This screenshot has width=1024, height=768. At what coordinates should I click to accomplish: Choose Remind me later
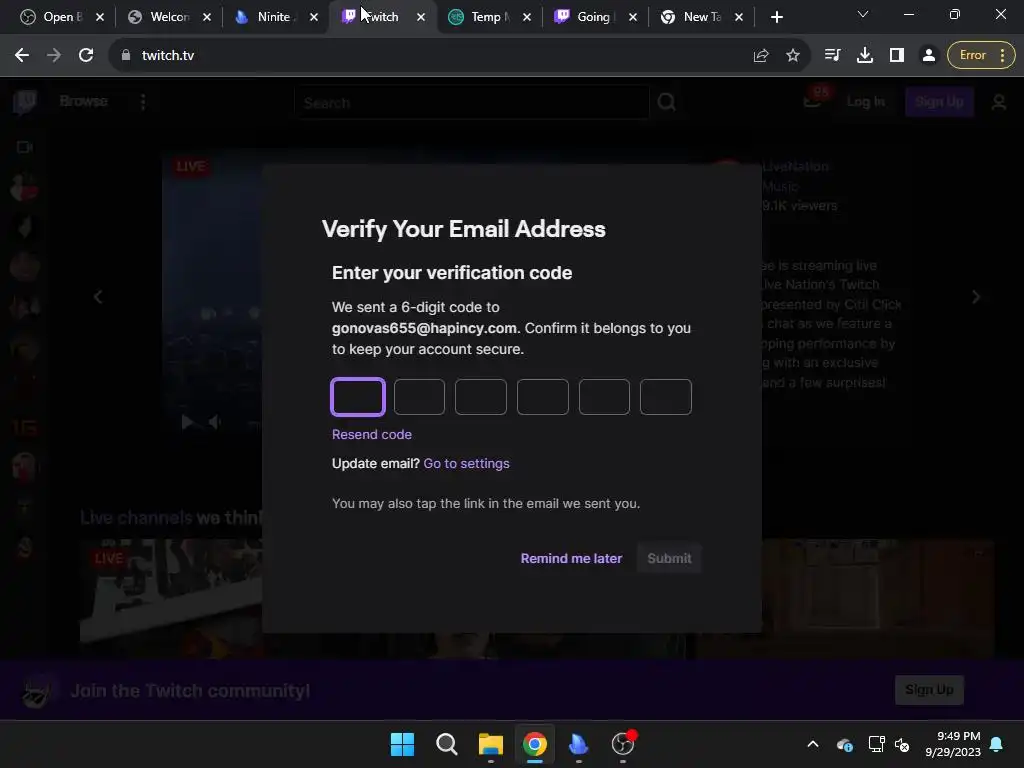pyautogui.click(x=571, y=558)
